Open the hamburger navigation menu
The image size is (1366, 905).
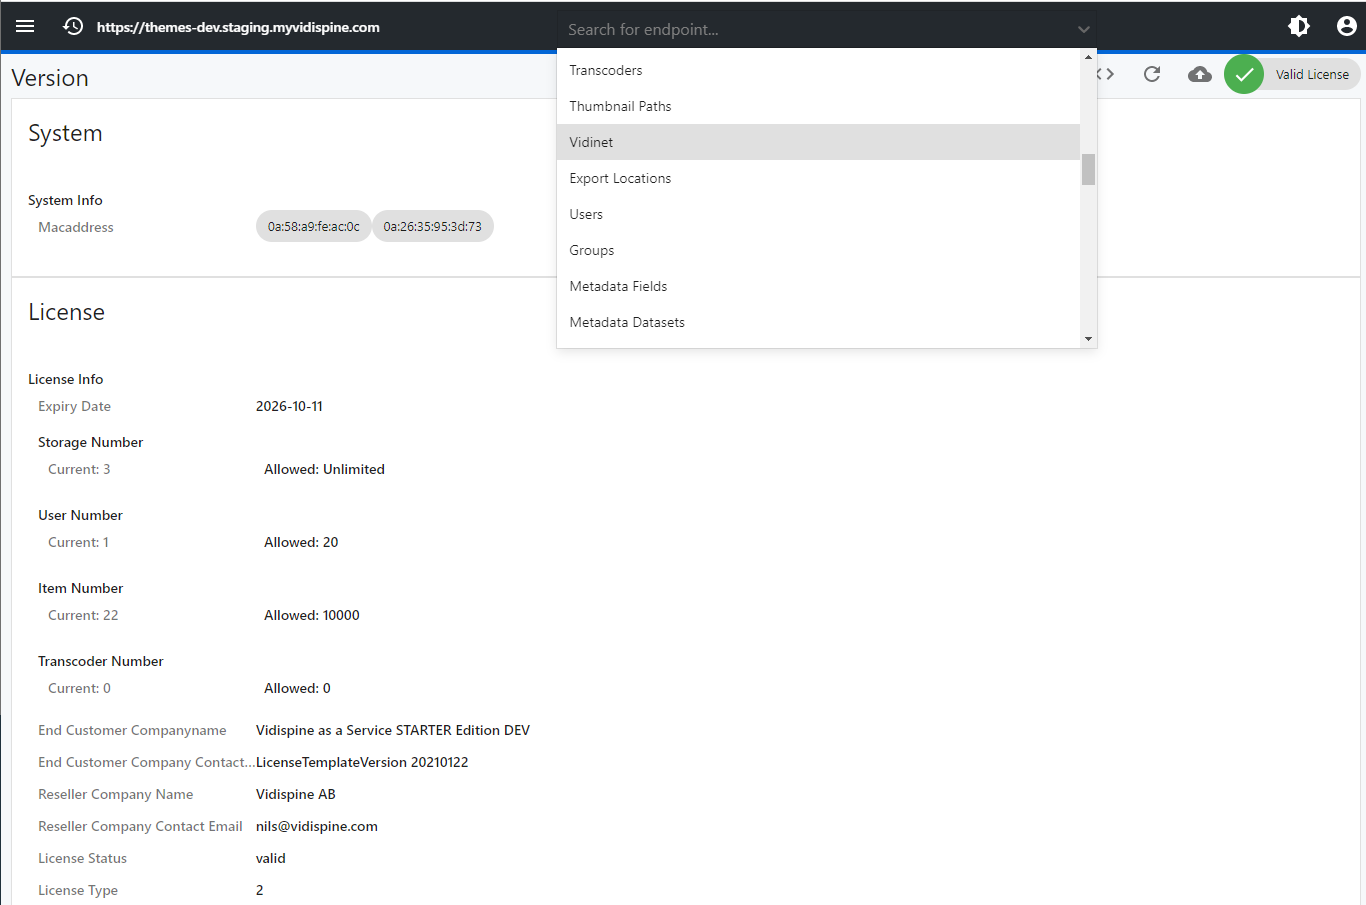[x=25, y=26]
